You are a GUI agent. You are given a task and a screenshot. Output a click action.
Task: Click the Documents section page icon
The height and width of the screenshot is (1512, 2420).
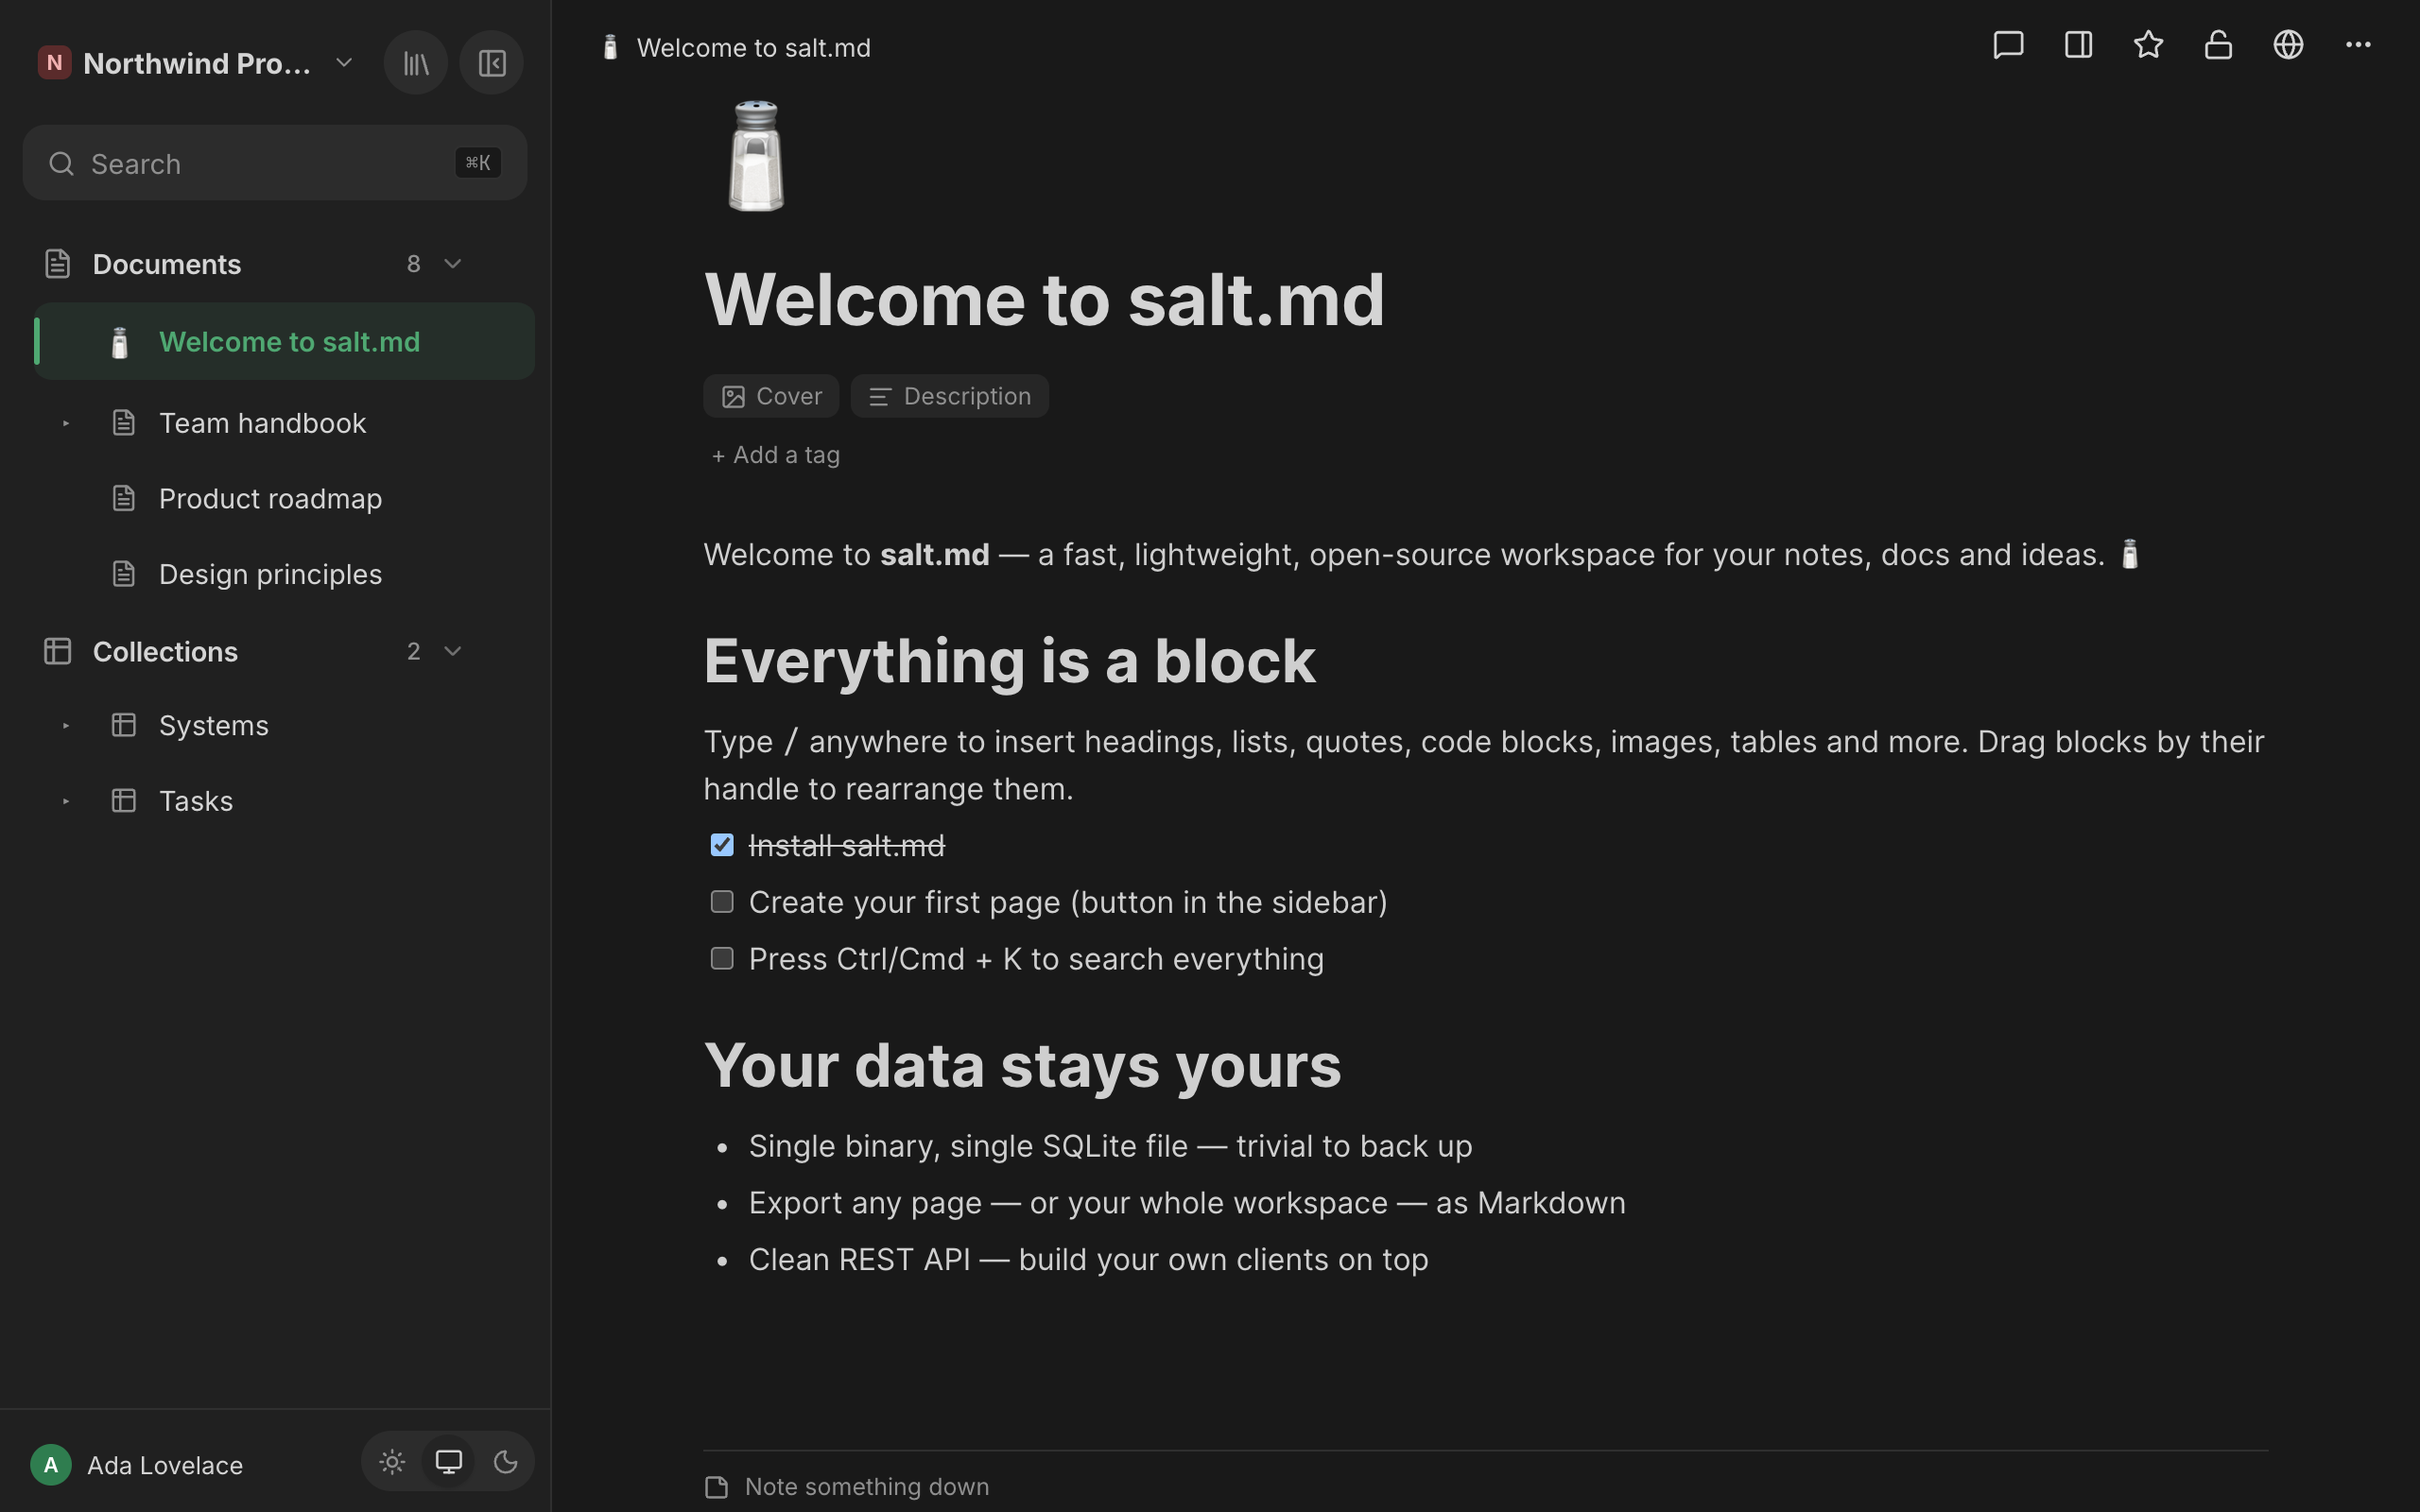tap(58, 264)
